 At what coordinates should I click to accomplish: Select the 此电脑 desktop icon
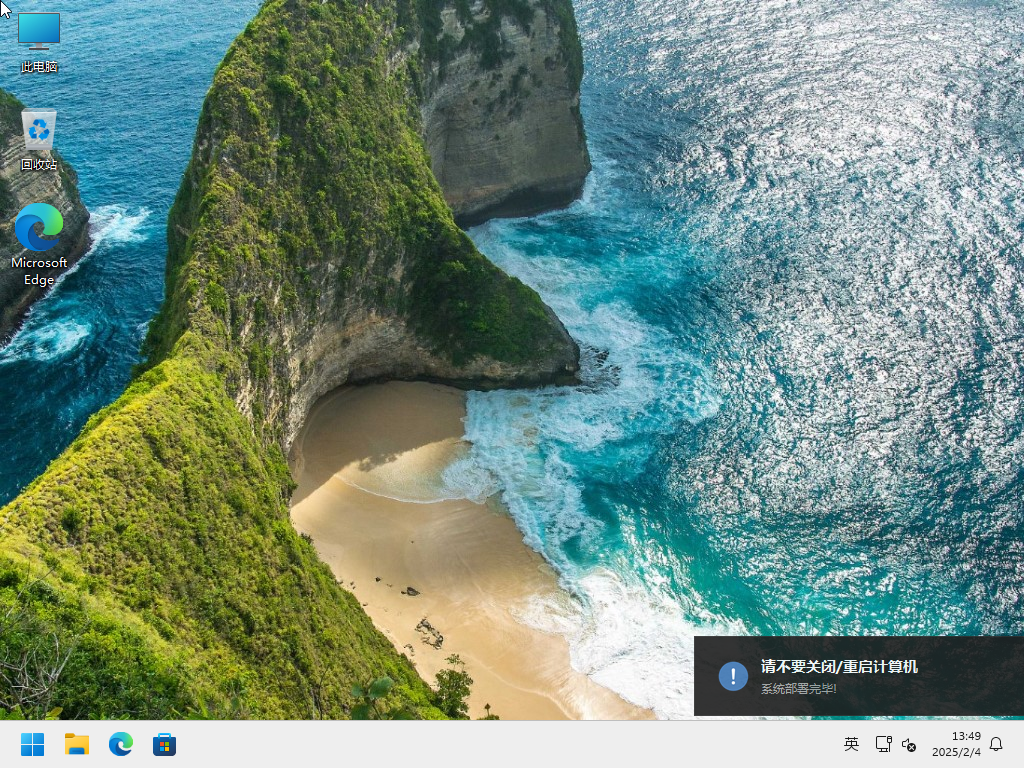pos(39,32)
